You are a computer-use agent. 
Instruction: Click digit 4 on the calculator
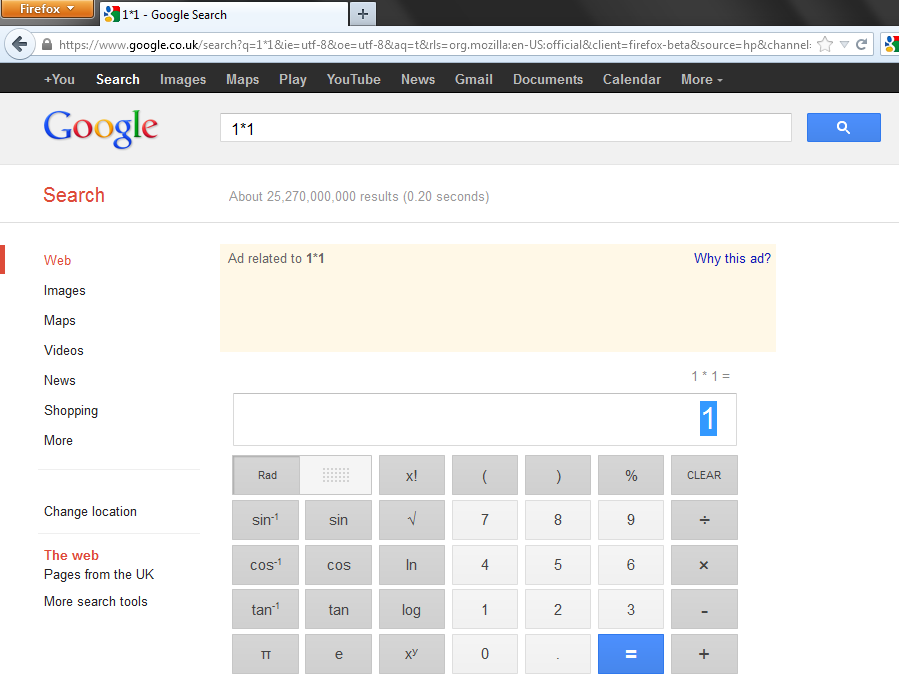(484, 565)
